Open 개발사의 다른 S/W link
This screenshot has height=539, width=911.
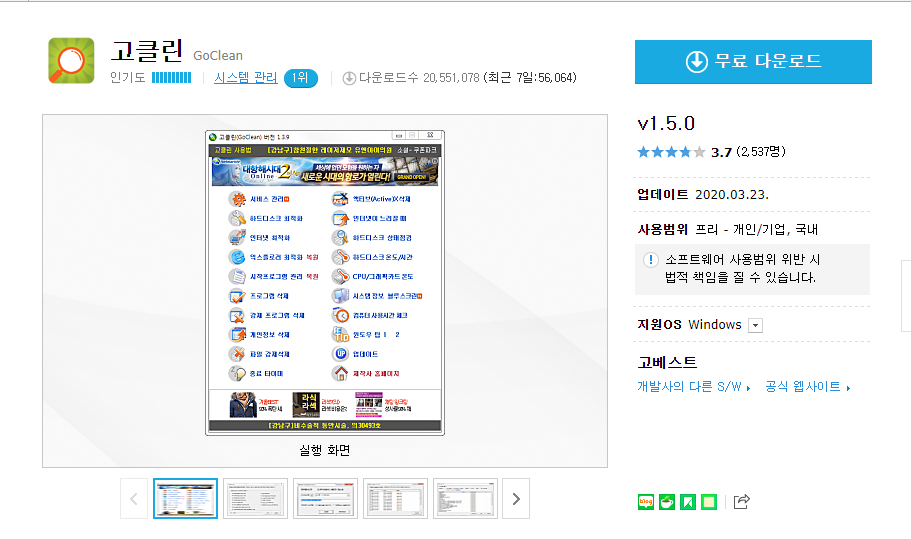tap(694, 387)
